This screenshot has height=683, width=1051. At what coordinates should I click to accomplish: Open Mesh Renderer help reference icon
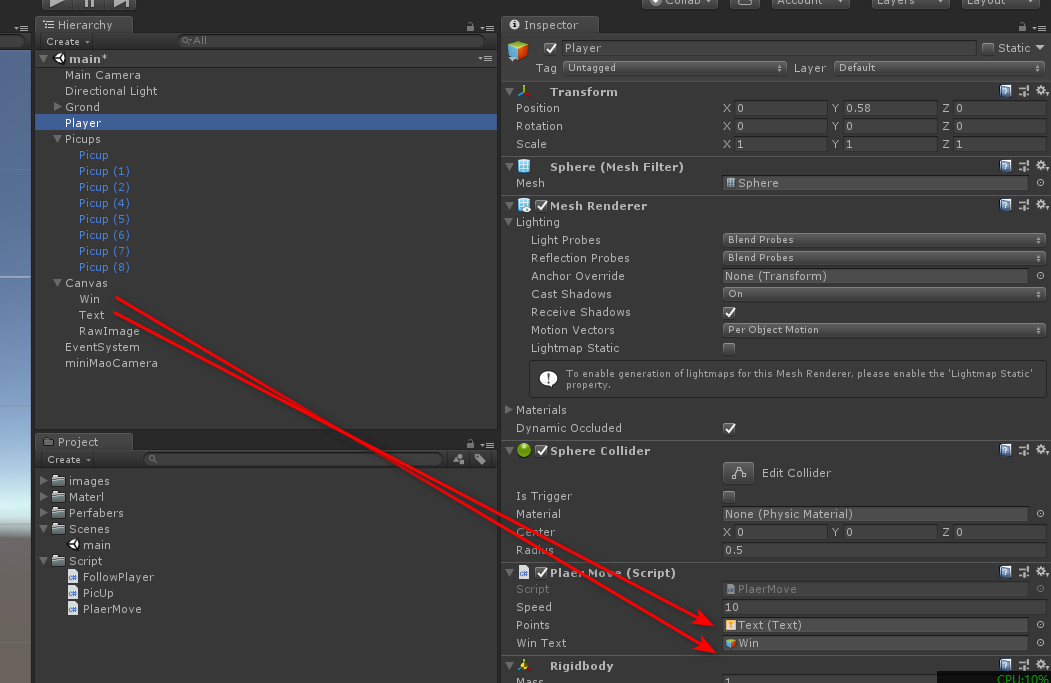pos(1005,204)
